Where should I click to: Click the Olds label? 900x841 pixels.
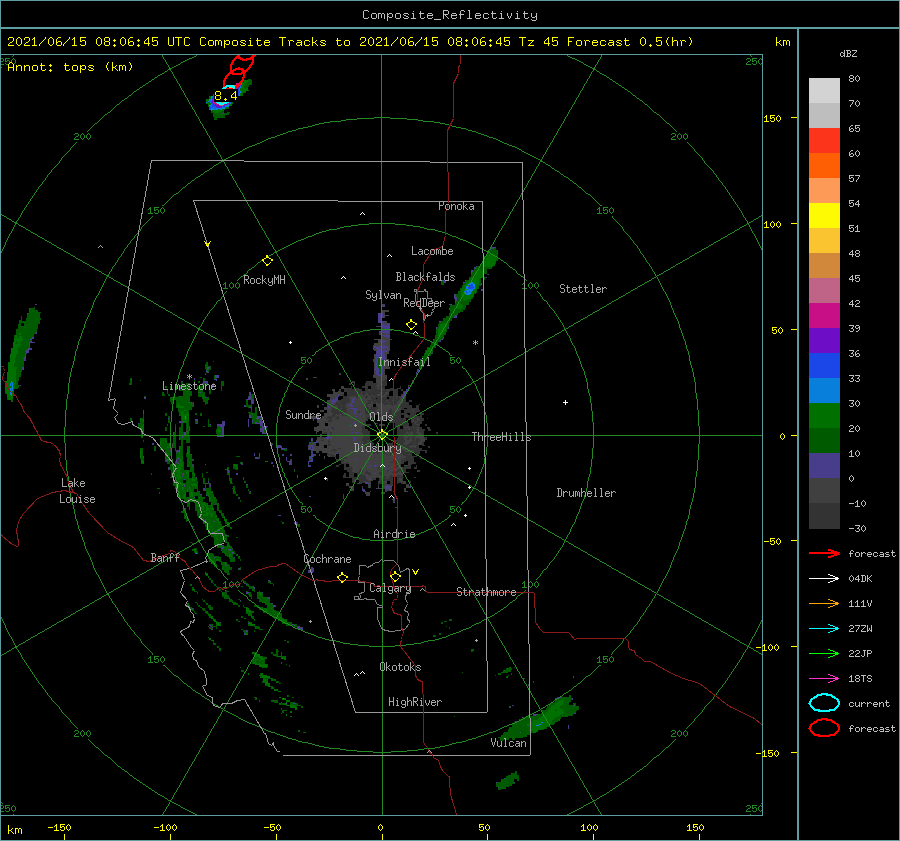coord(381,417)
